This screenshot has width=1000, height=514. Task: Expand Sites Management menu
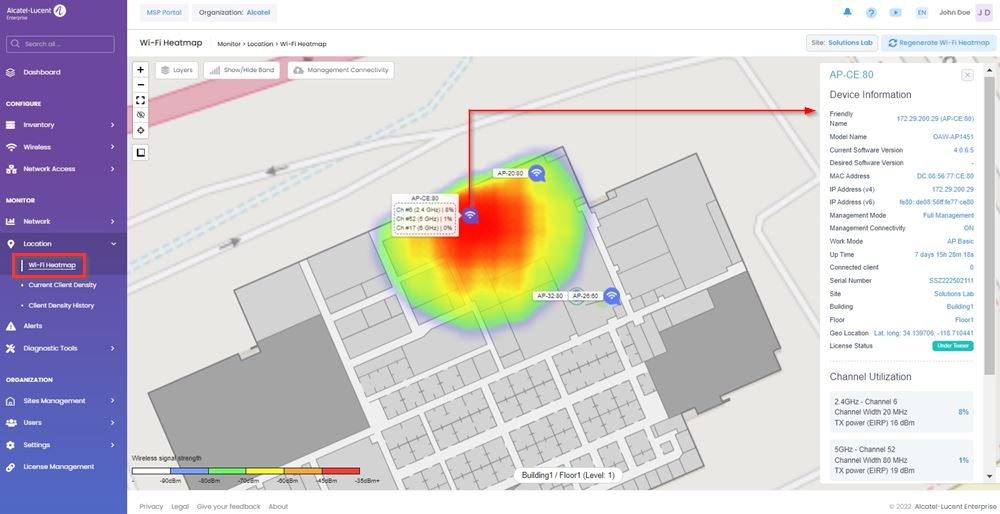(61, 401)
